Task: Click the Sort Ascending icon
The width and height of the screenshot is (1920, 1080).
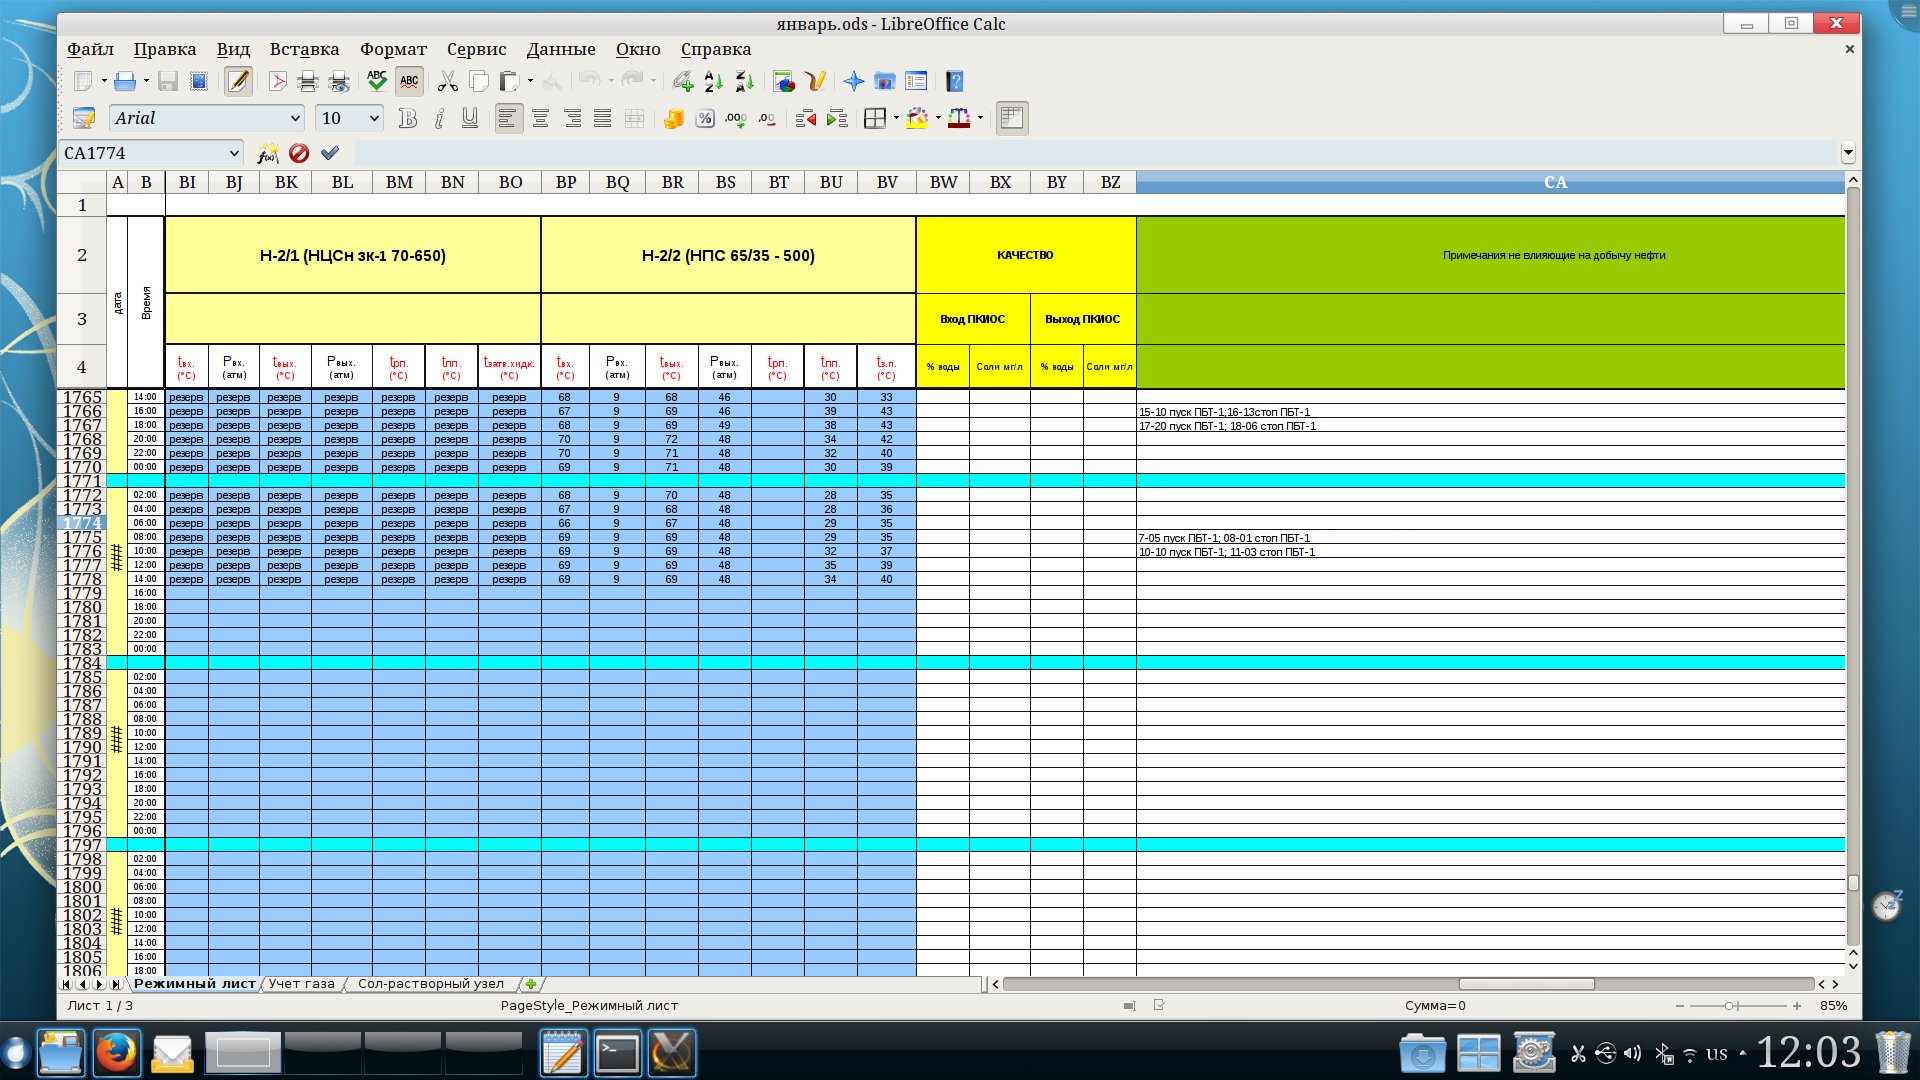Action: coord(714,82)
